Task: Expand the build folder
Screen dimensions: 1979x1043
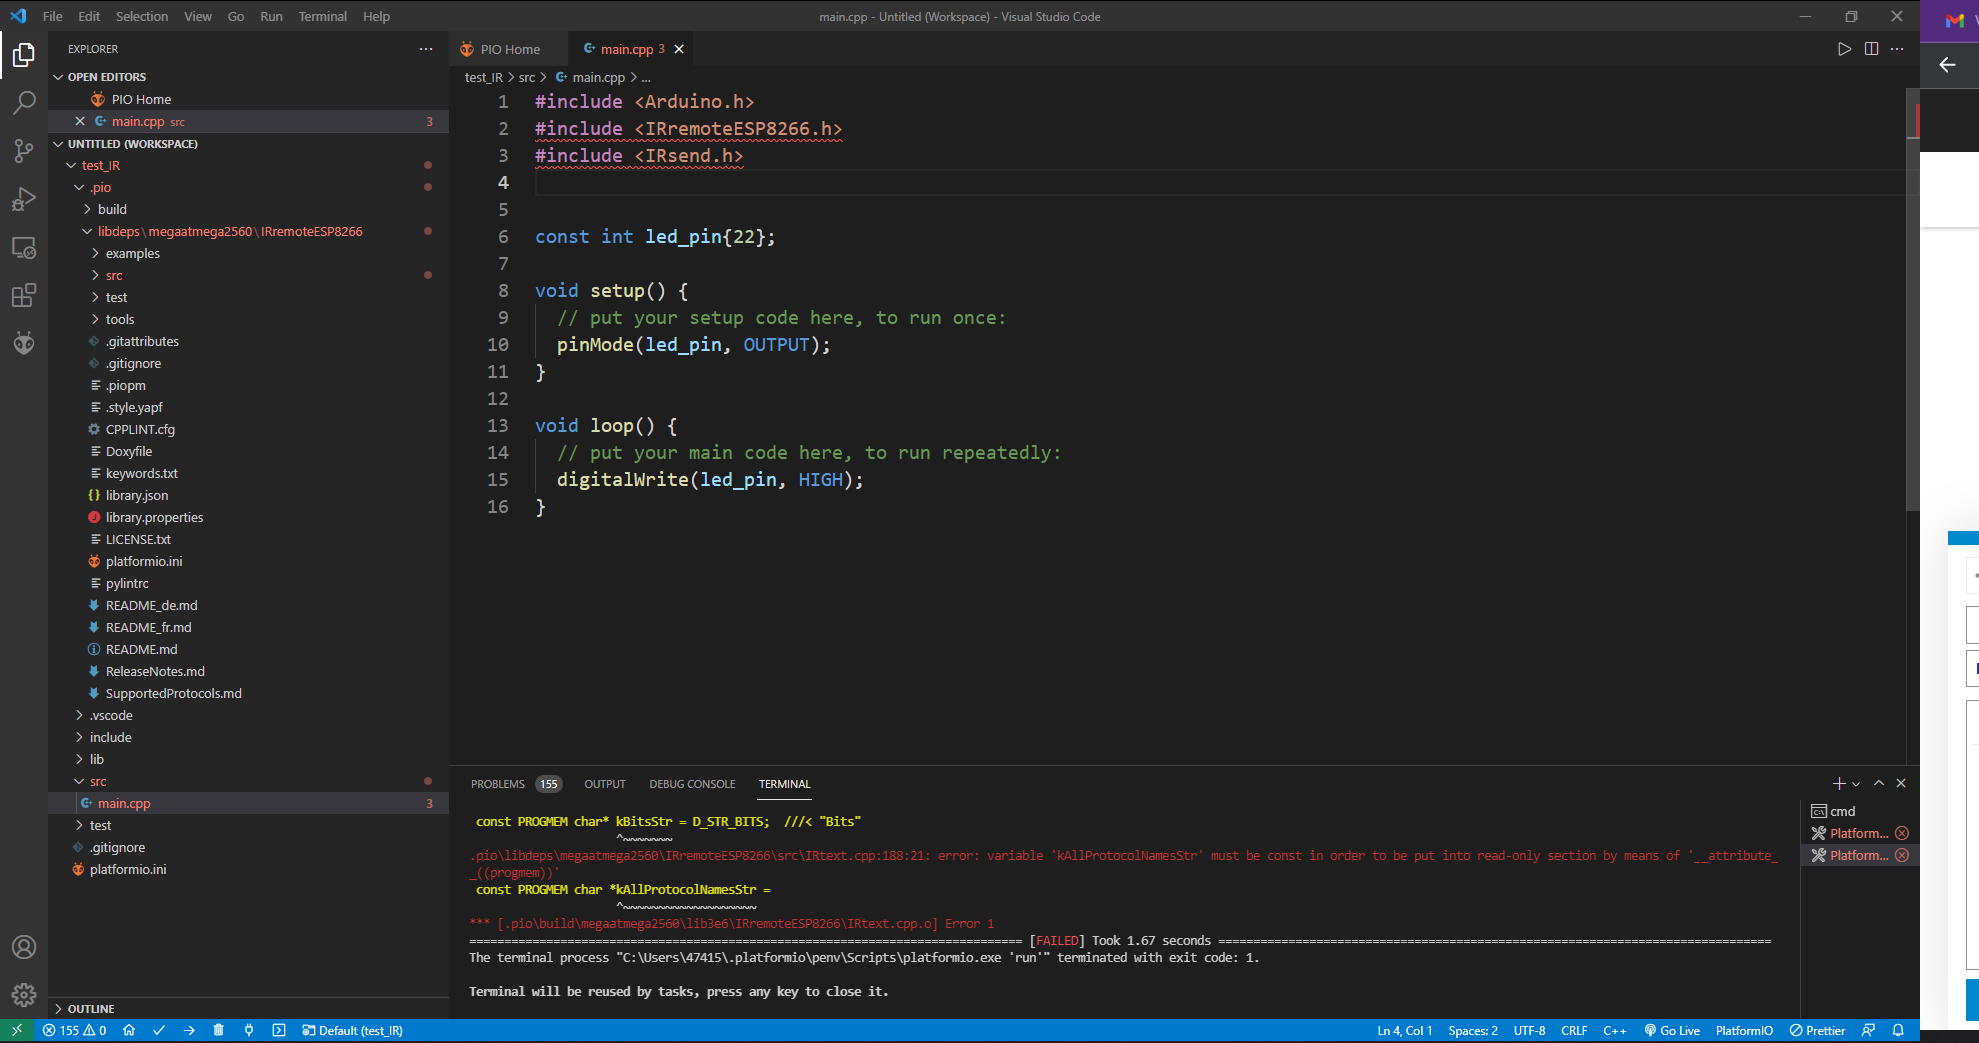Action: coord(112,209)
